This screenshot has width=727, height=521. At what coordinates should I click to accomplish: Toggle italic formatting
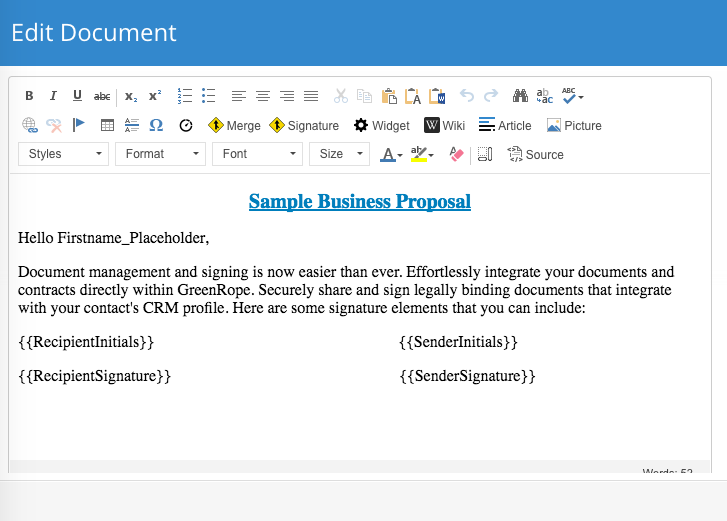(53, 96)
